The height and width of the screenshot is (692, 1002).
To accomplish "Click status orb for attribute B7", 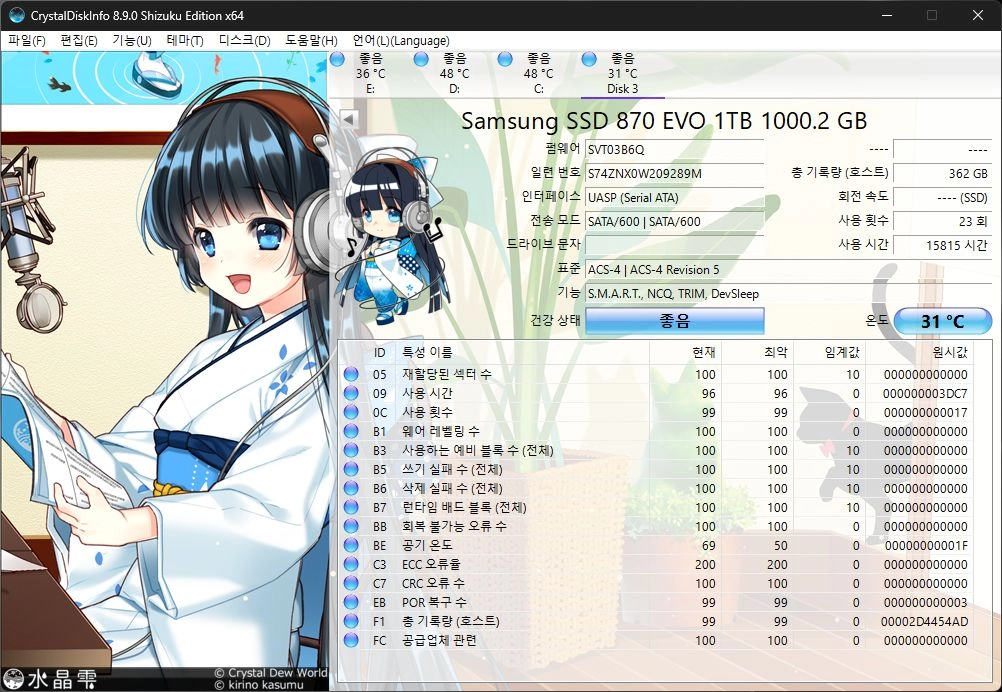I will pyautogui.click(x=351, y=507).
